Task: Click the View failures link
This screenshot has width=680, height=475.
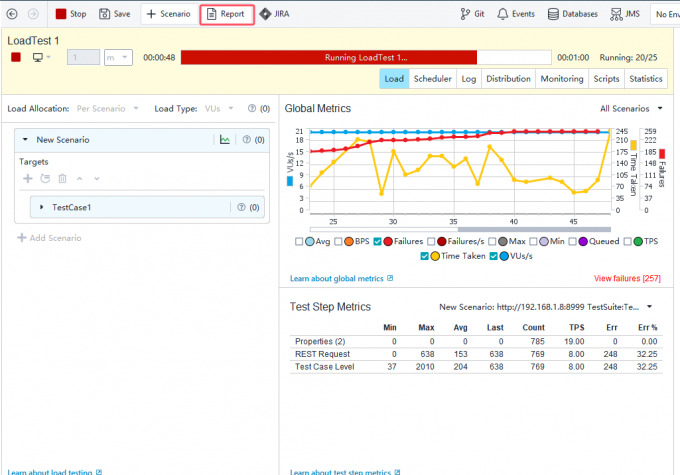Action: [x=627, y=278]
